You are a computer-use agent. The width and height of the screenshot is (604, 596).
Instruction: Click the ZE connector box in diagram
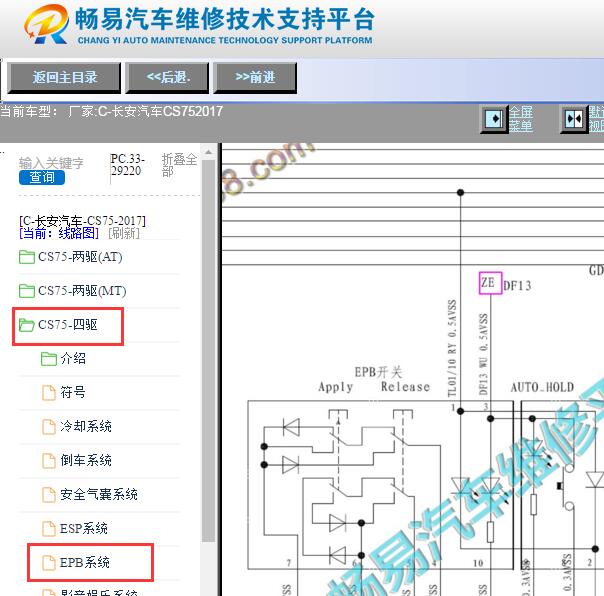point(490,283)
